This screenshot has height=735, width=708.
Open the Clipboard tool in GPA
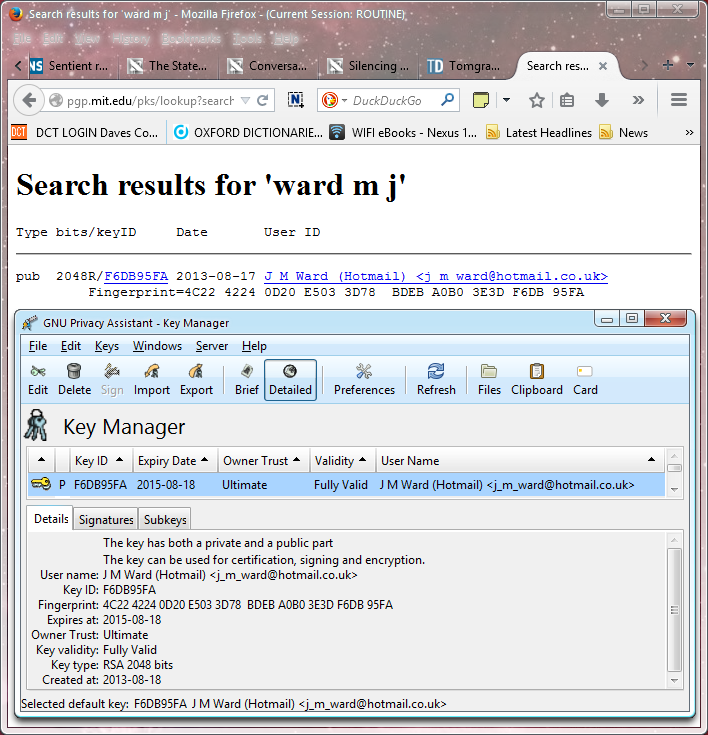[x=536, y=380]
